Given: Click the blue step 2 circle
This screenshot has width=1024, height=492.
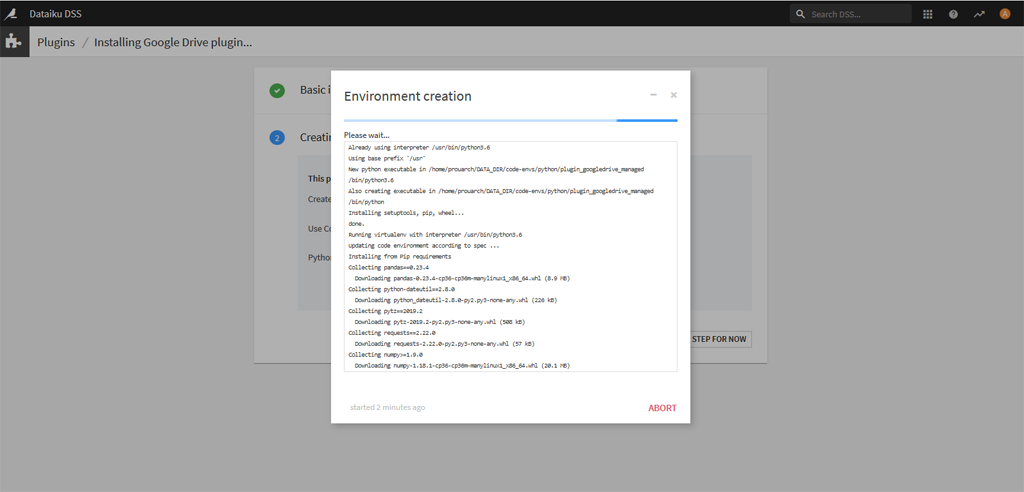Looking at the screenshot, I should click(277, 138).
